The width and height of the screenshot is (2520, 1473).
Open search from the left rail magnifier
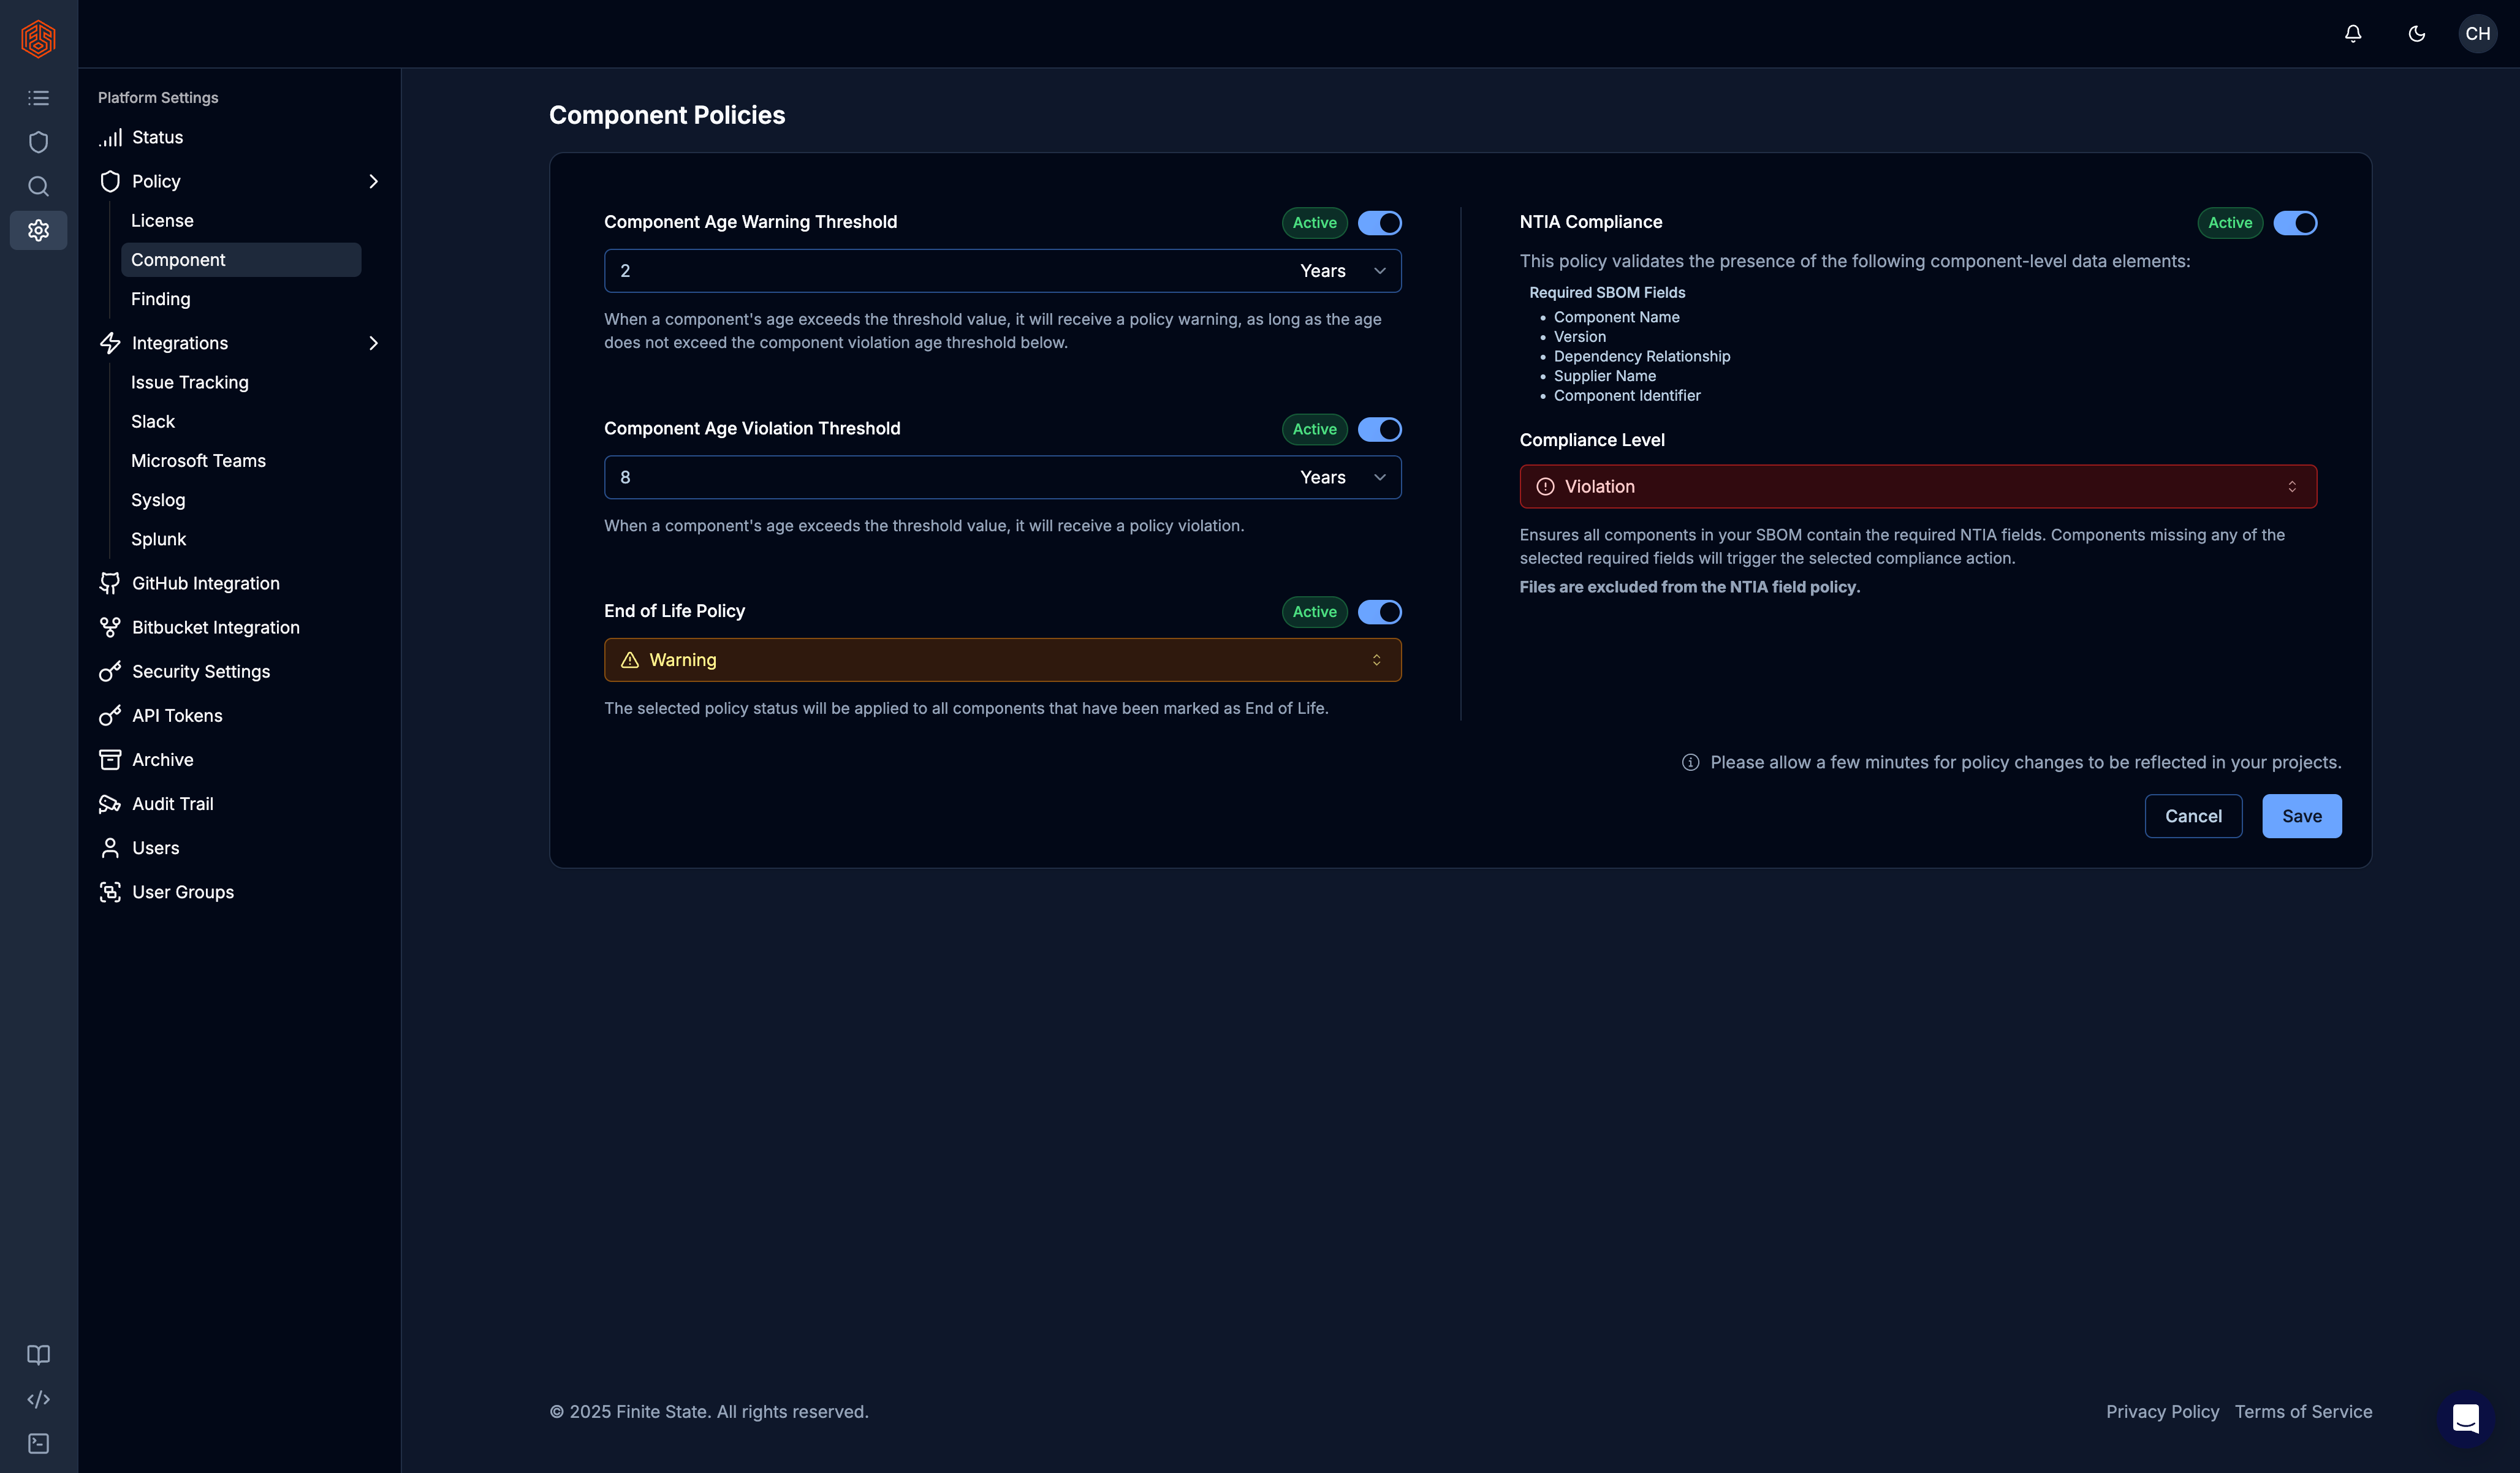tap(38, 186)
